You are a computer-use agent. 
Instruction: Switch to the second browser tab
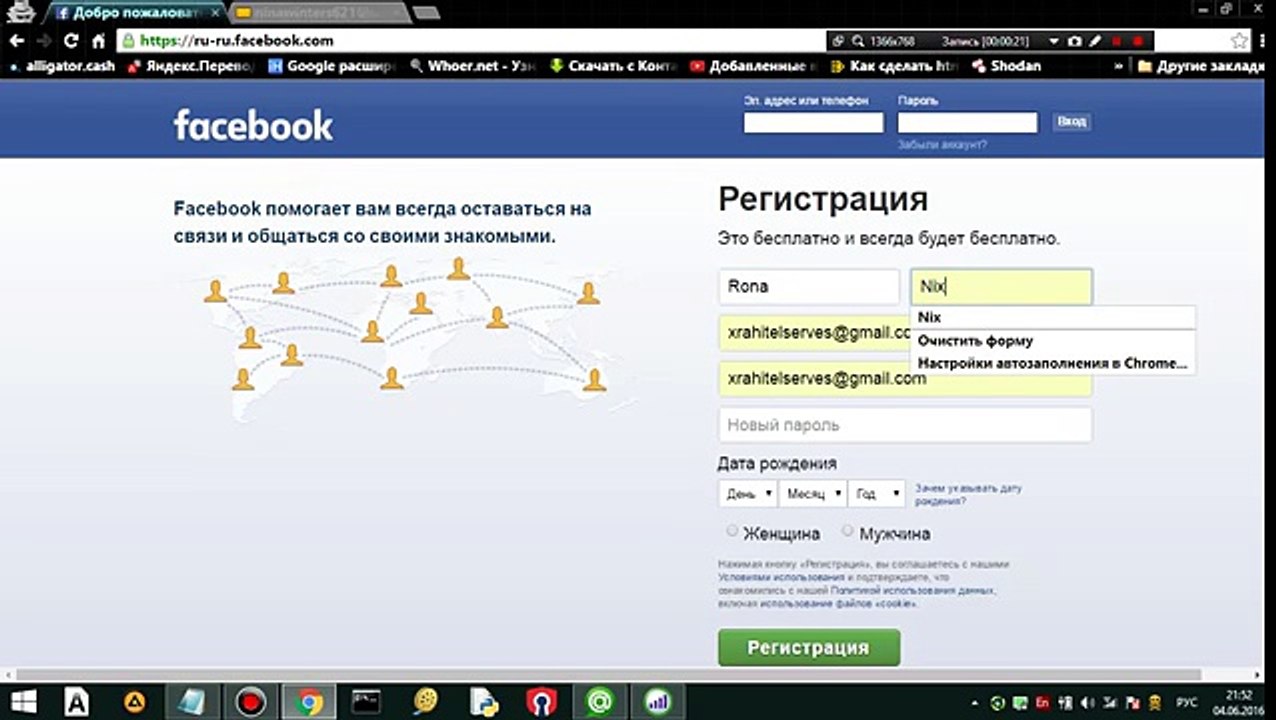(x=318, y=13)
